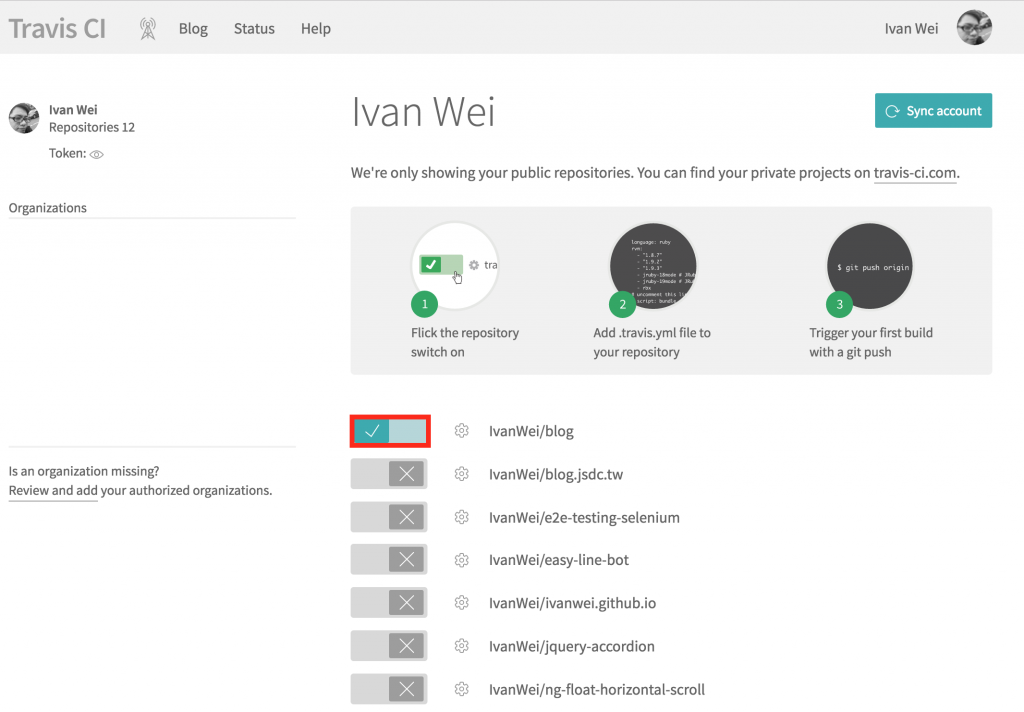The image size is (1024, 712).
Task: Click the step 1 switch illustration
Action: click(x=455, y=265)
